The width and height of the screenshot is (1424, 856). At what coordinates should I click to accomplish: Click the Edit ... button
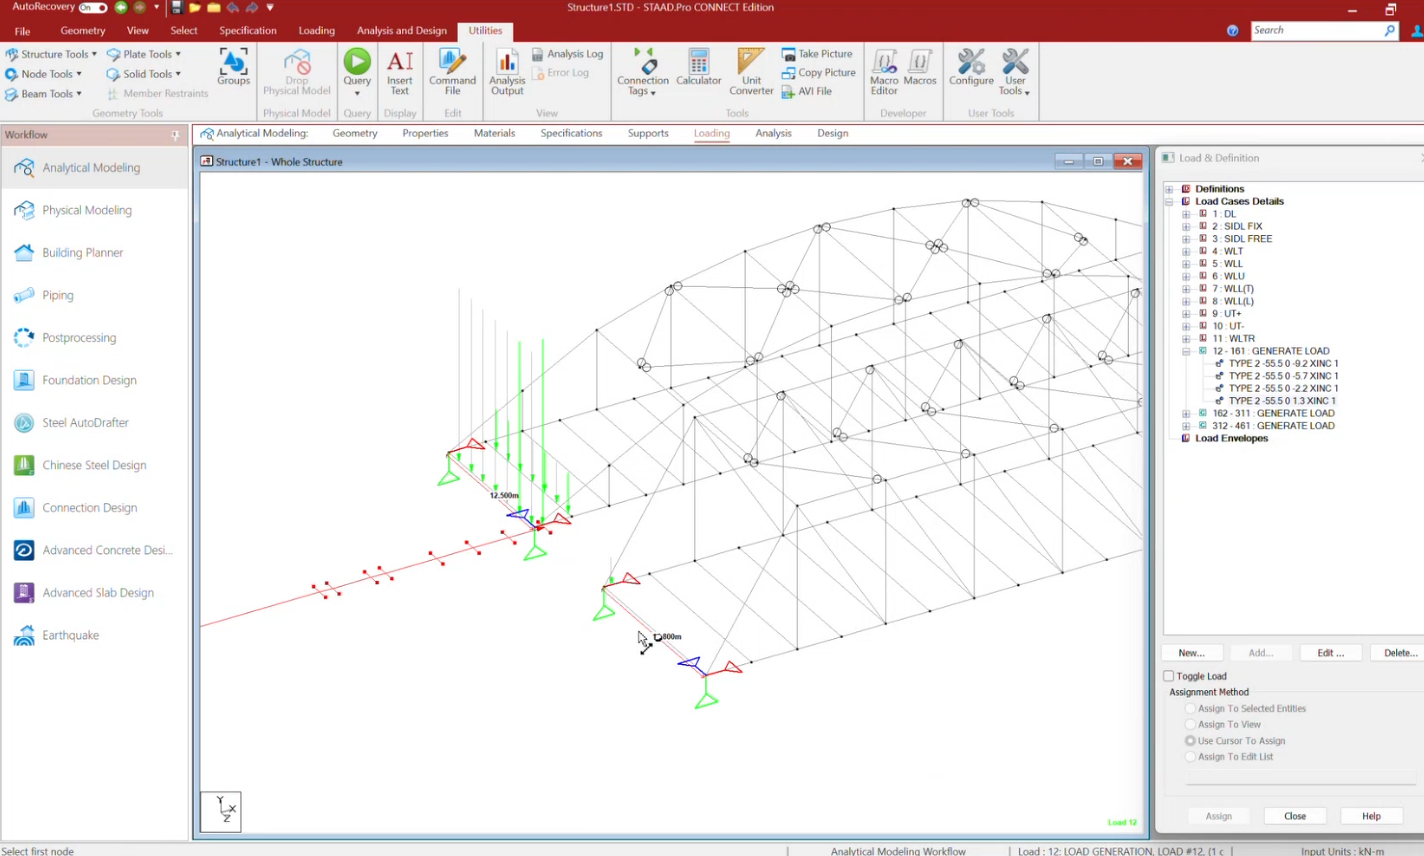1331,653
